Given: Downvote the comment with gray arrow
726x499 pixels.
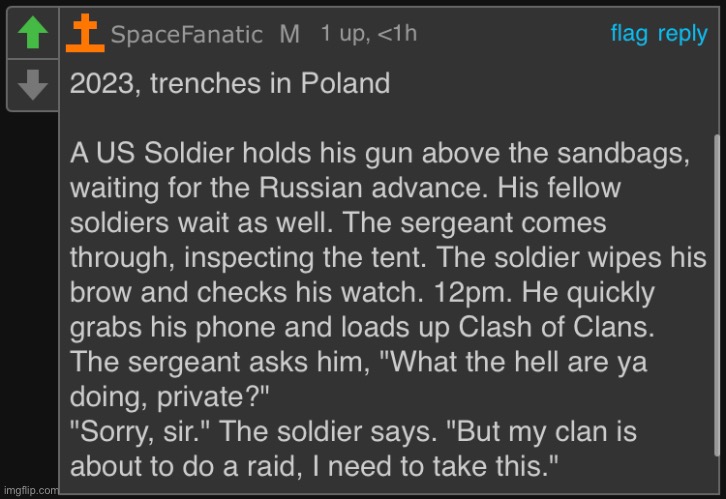Looking at the screenshot, I should pos(32,85).
